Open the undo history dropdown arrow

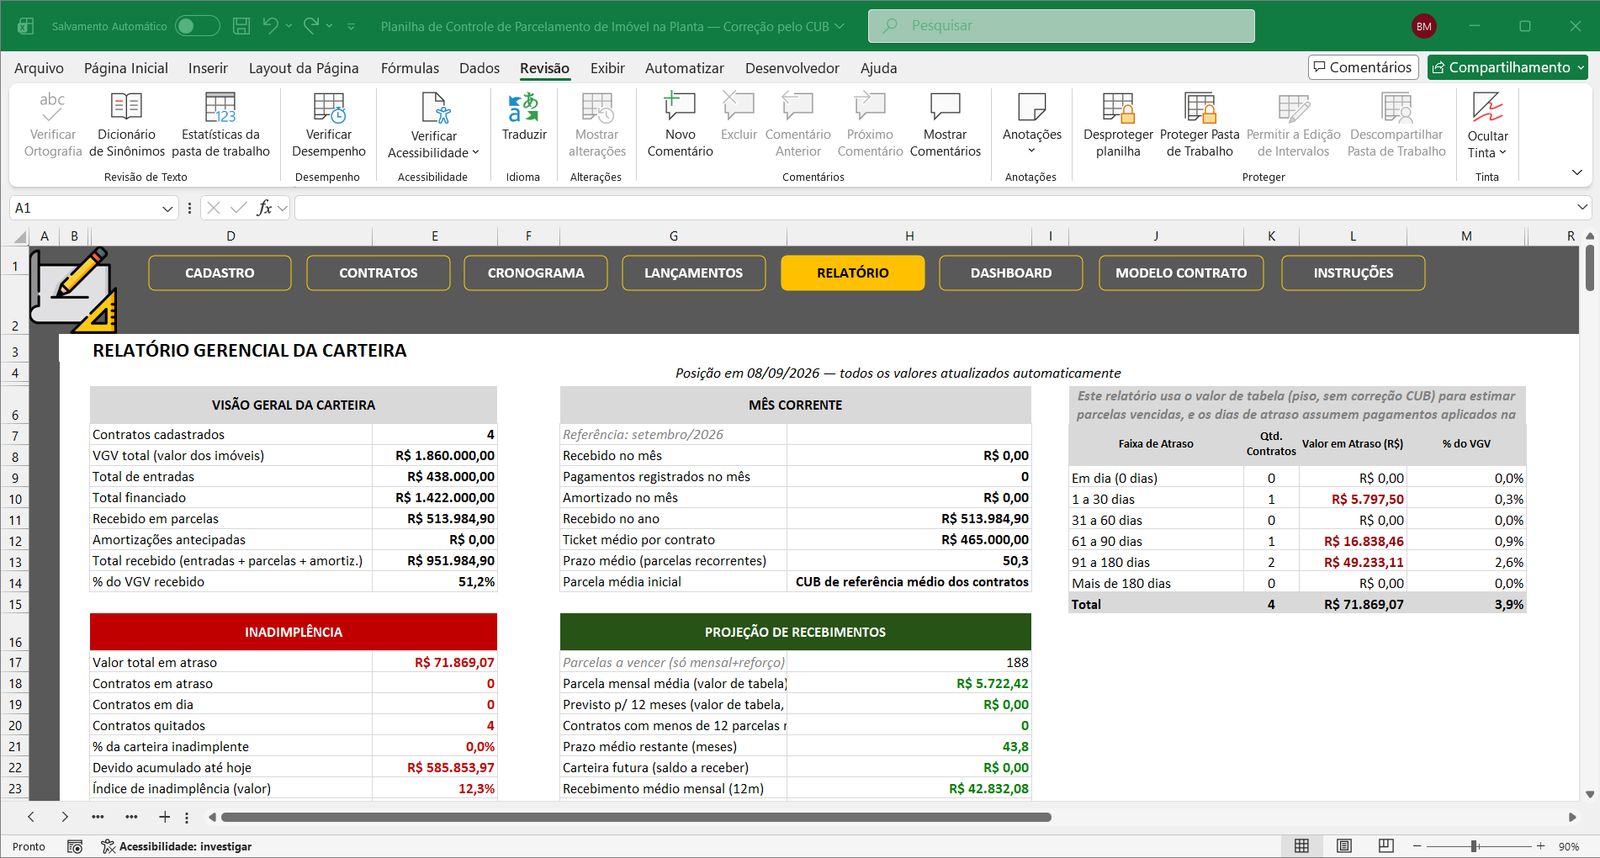[x=289, y=26]
